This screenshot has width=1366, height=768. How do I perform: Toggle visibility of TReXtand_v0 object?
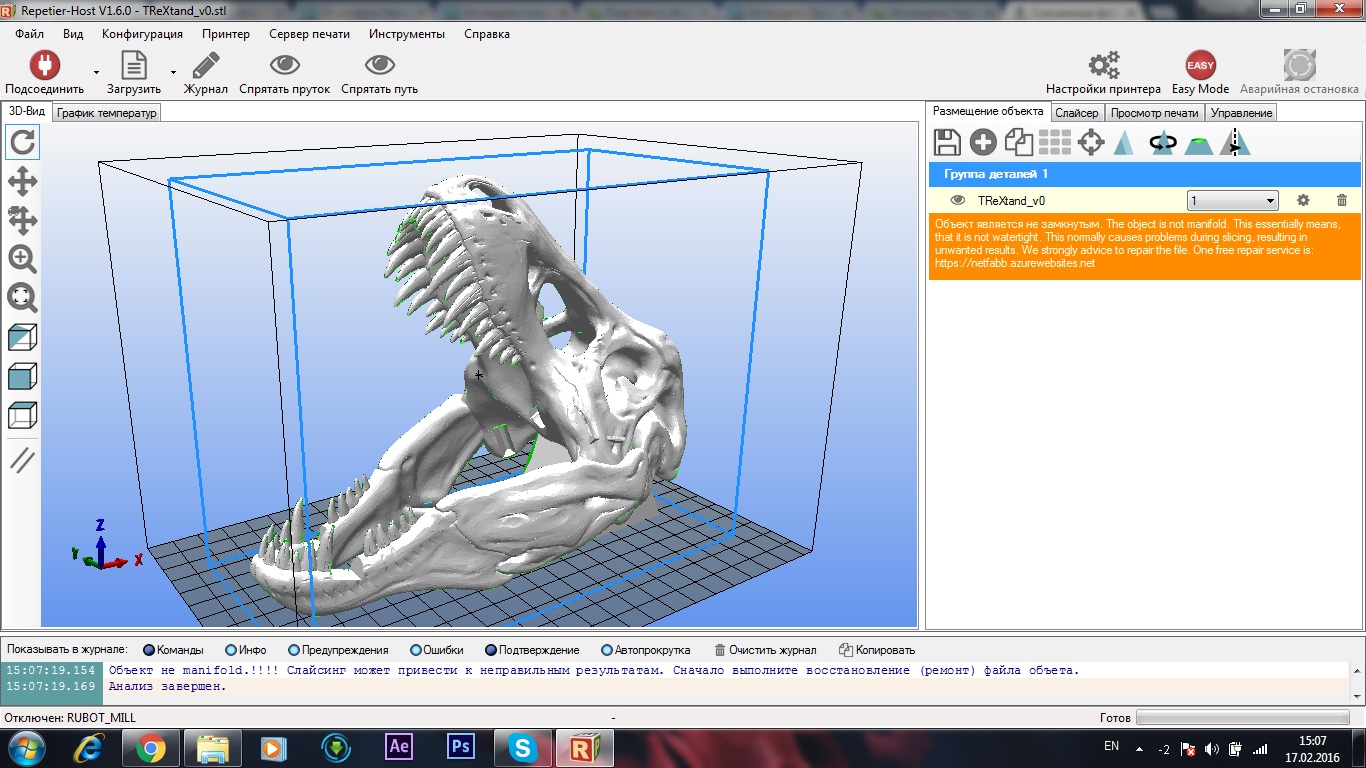pyautogui.click(x=957, y=201)
